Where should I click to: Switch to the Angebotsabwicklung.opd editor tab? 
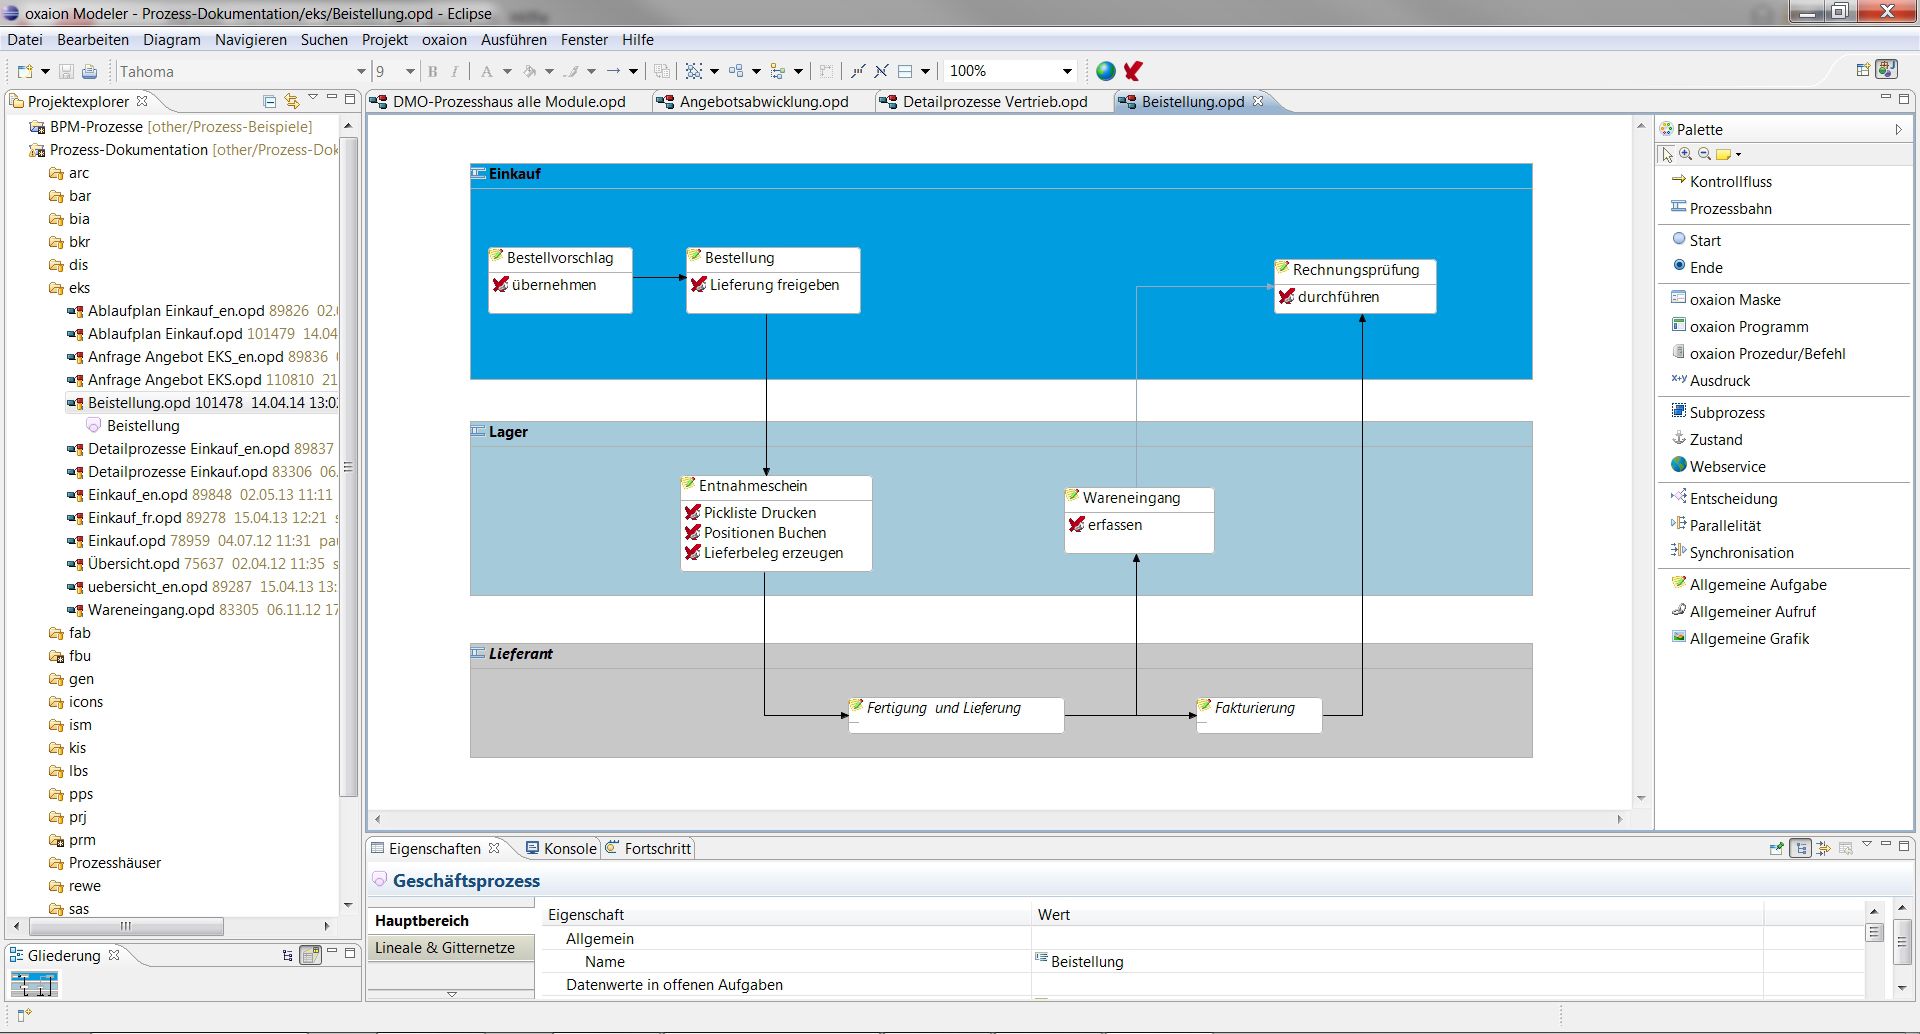(x=763, y=102)
